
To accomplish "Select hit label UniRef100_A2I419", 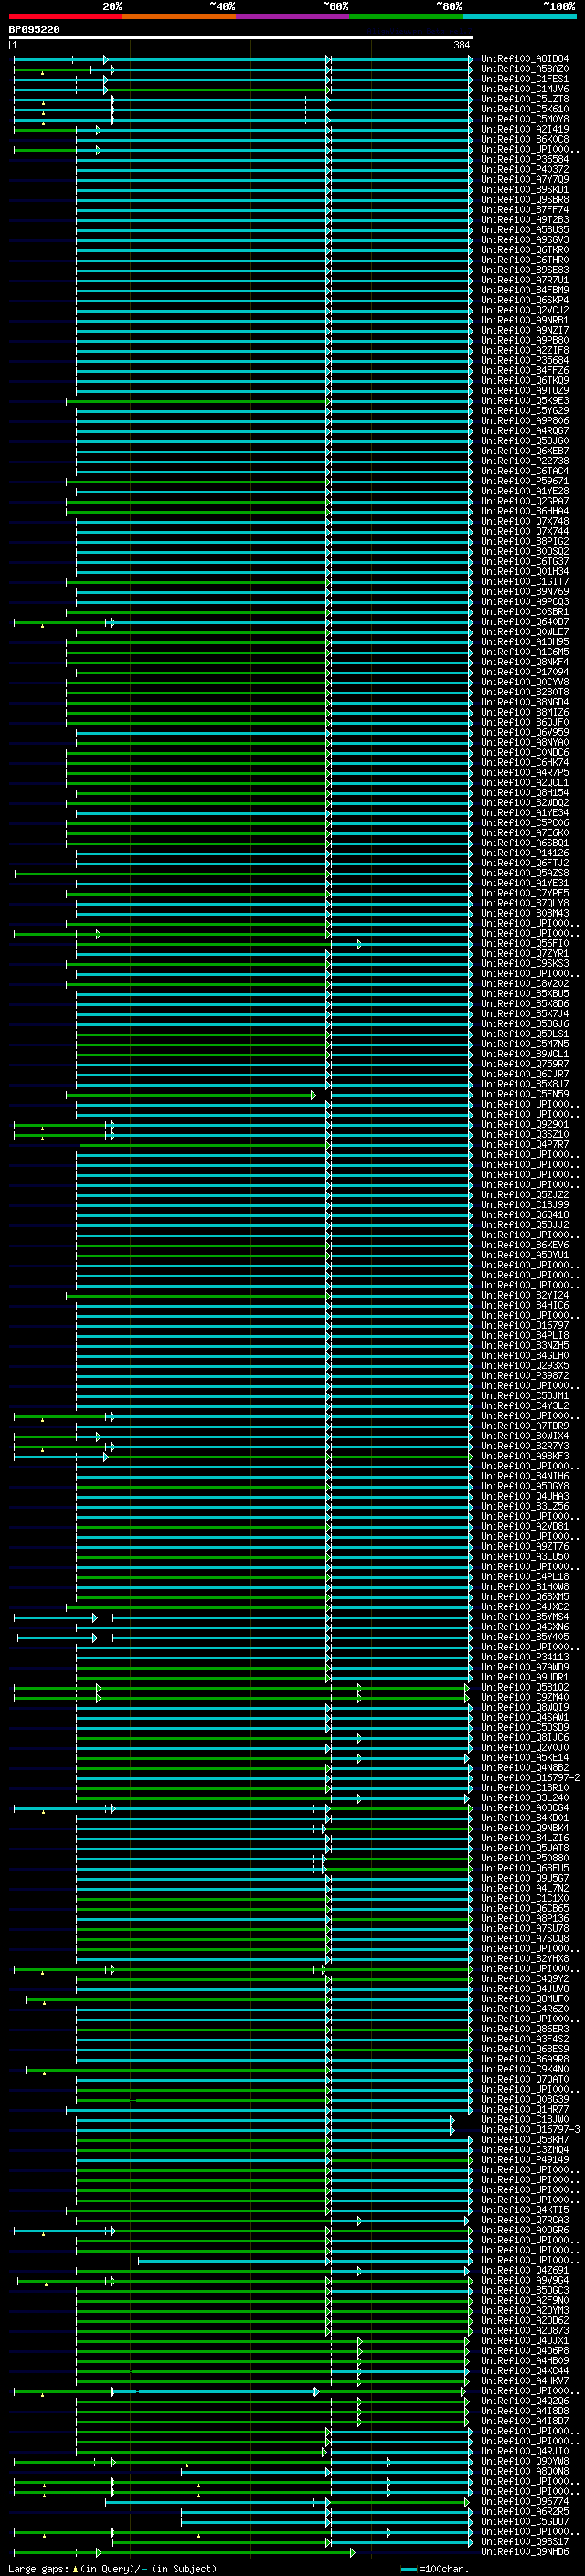I will [x=525, y=129].
